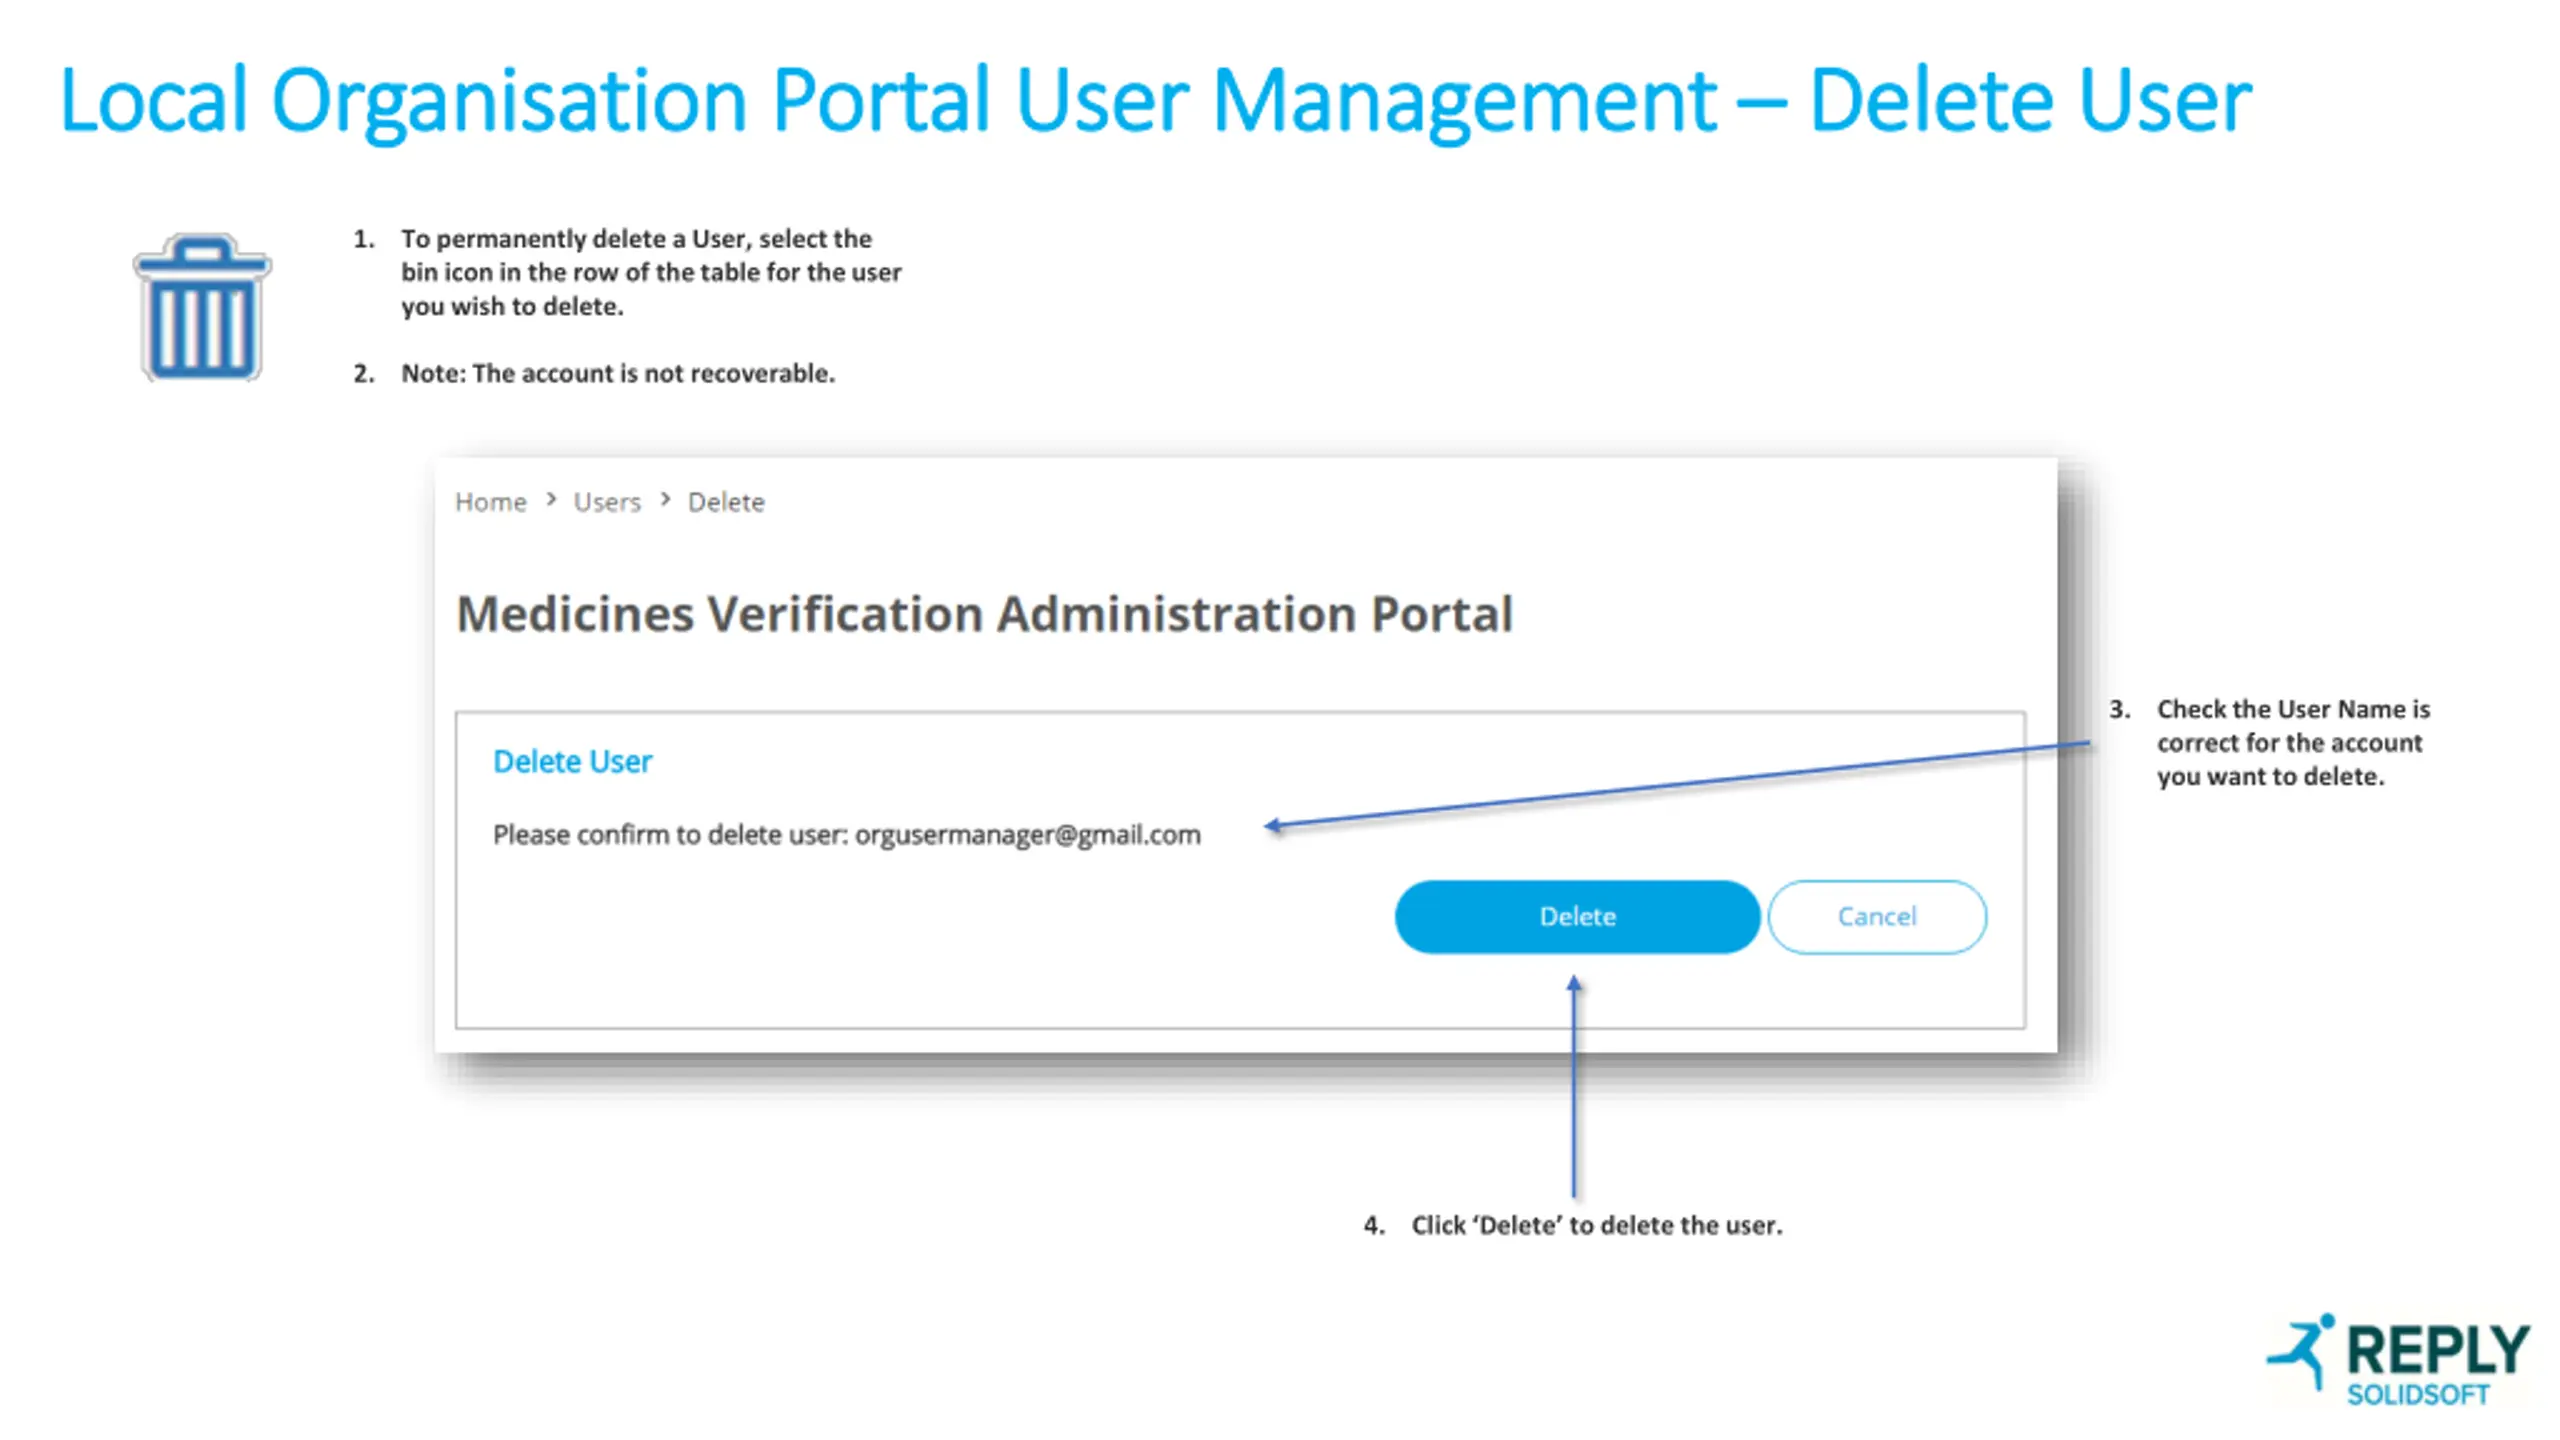
Task: Click the 'Delete User' panel heading
Action: coord(572,762)
